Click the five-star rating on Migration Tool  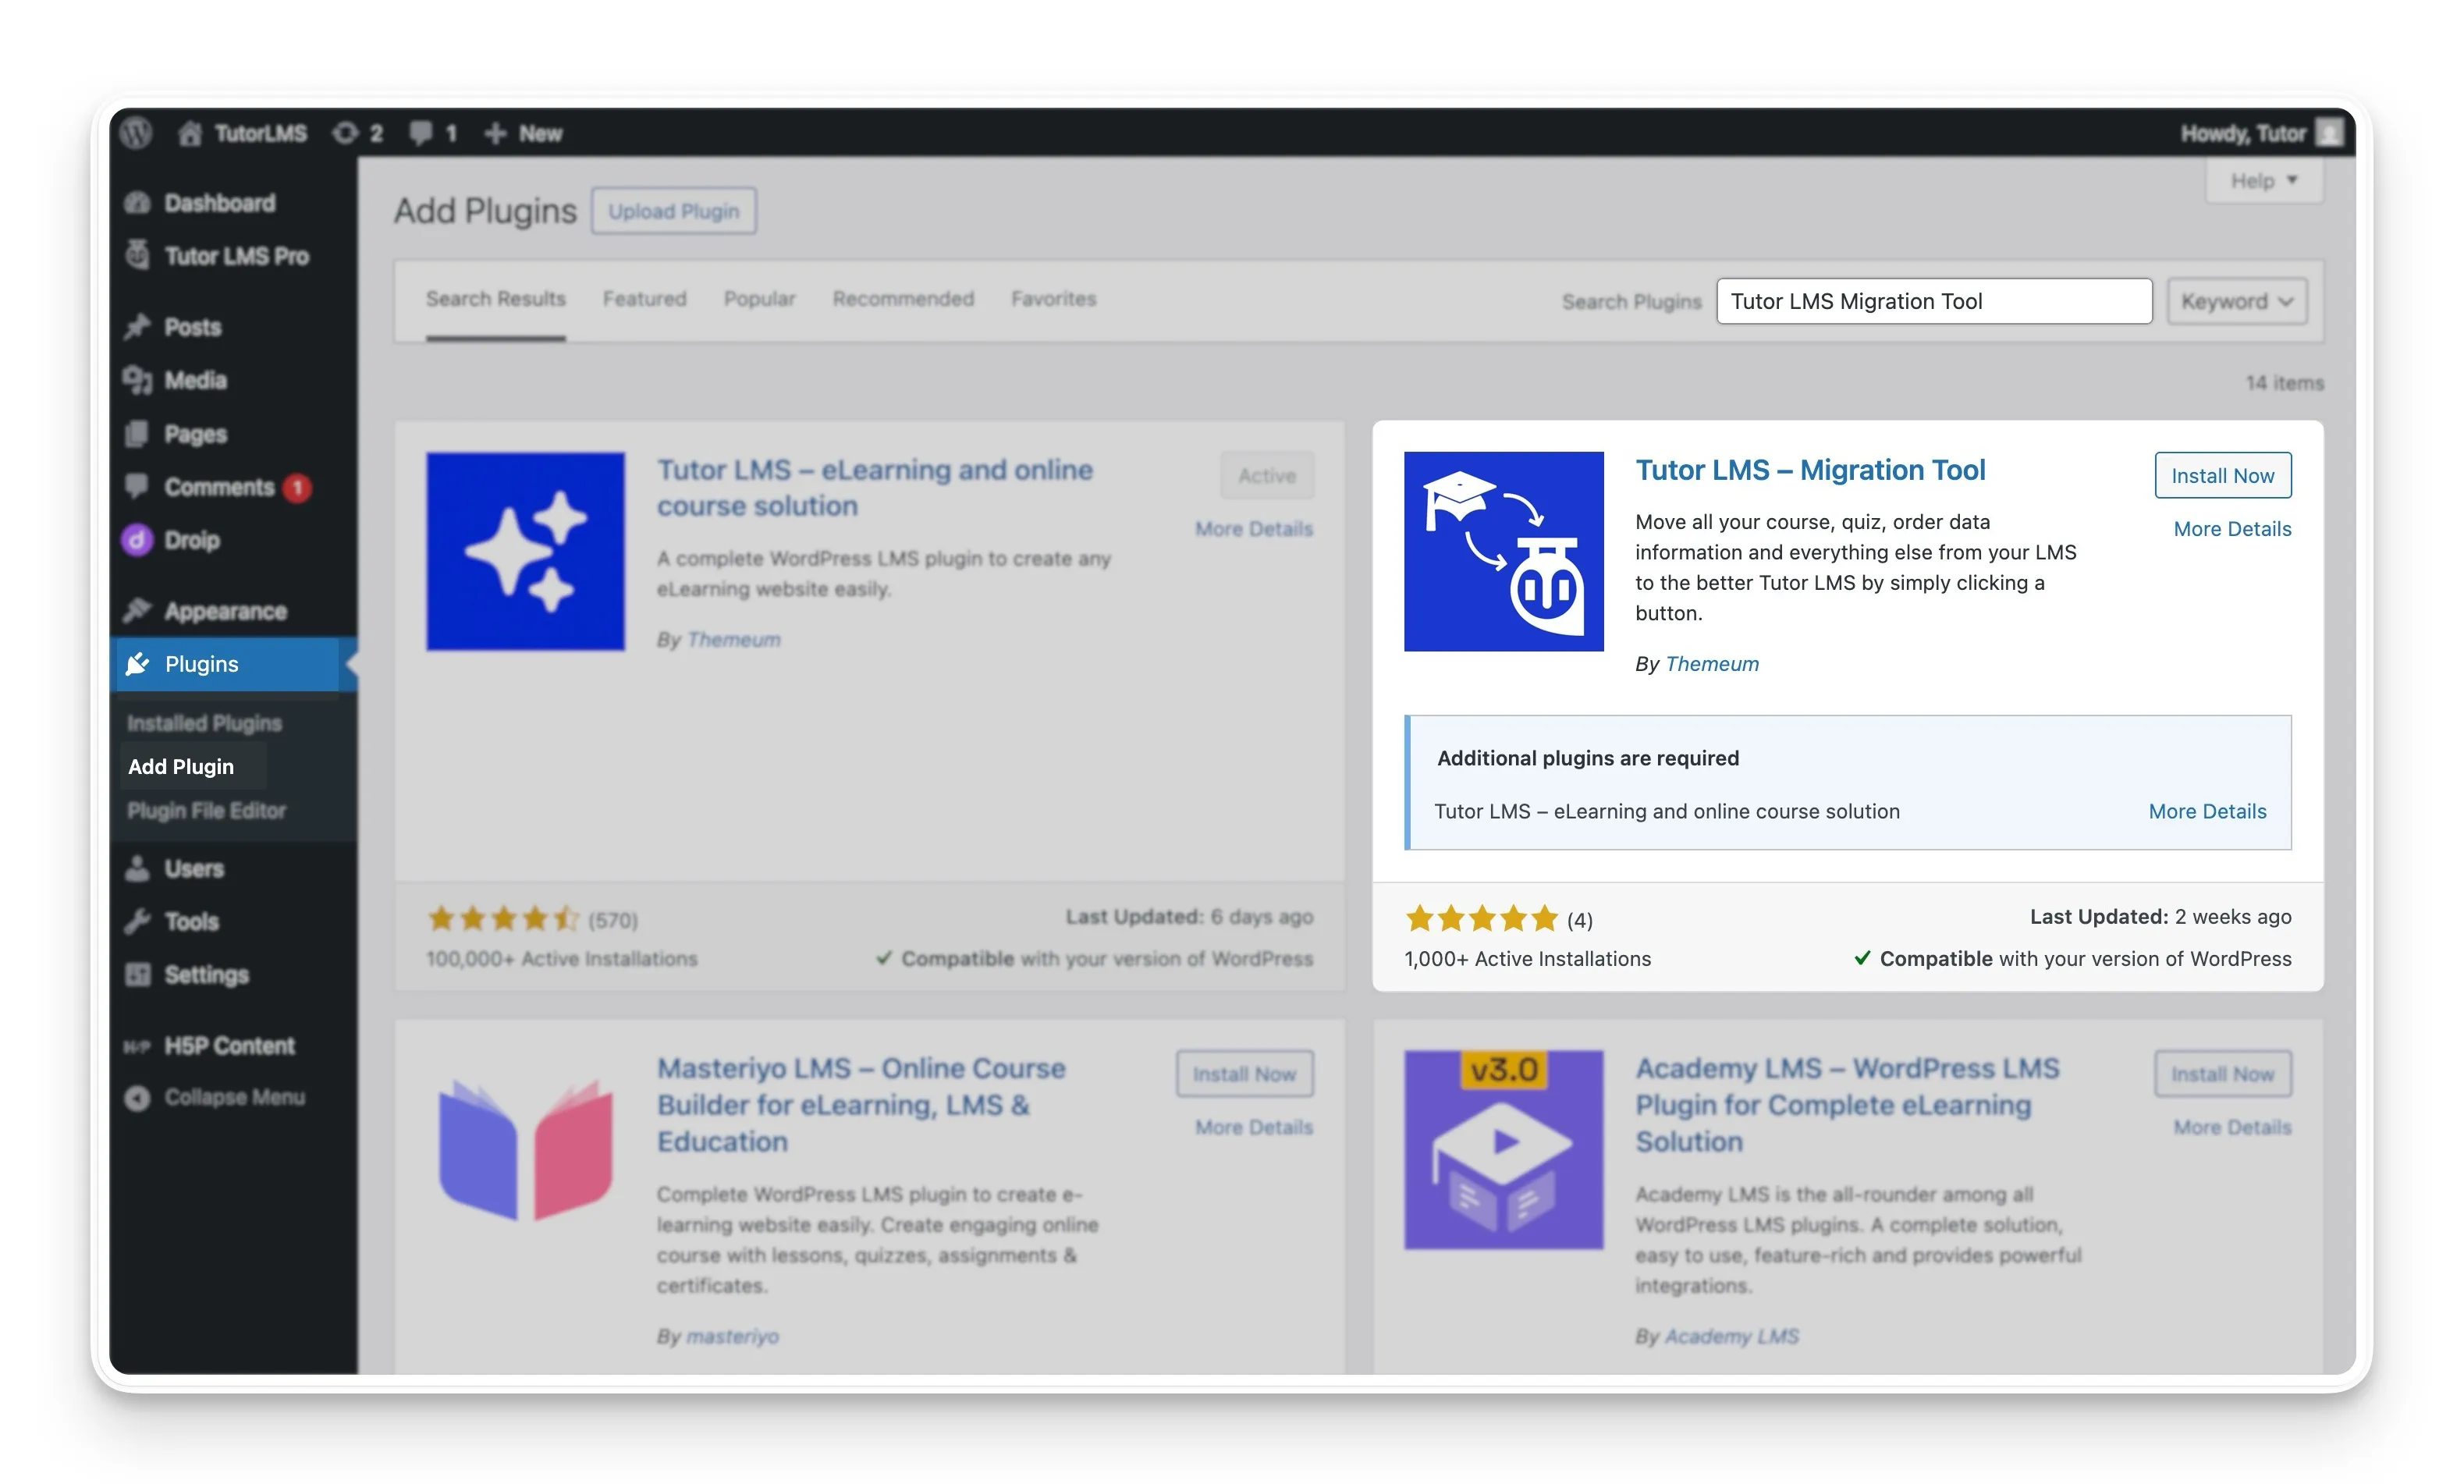tap(1481, 918)
